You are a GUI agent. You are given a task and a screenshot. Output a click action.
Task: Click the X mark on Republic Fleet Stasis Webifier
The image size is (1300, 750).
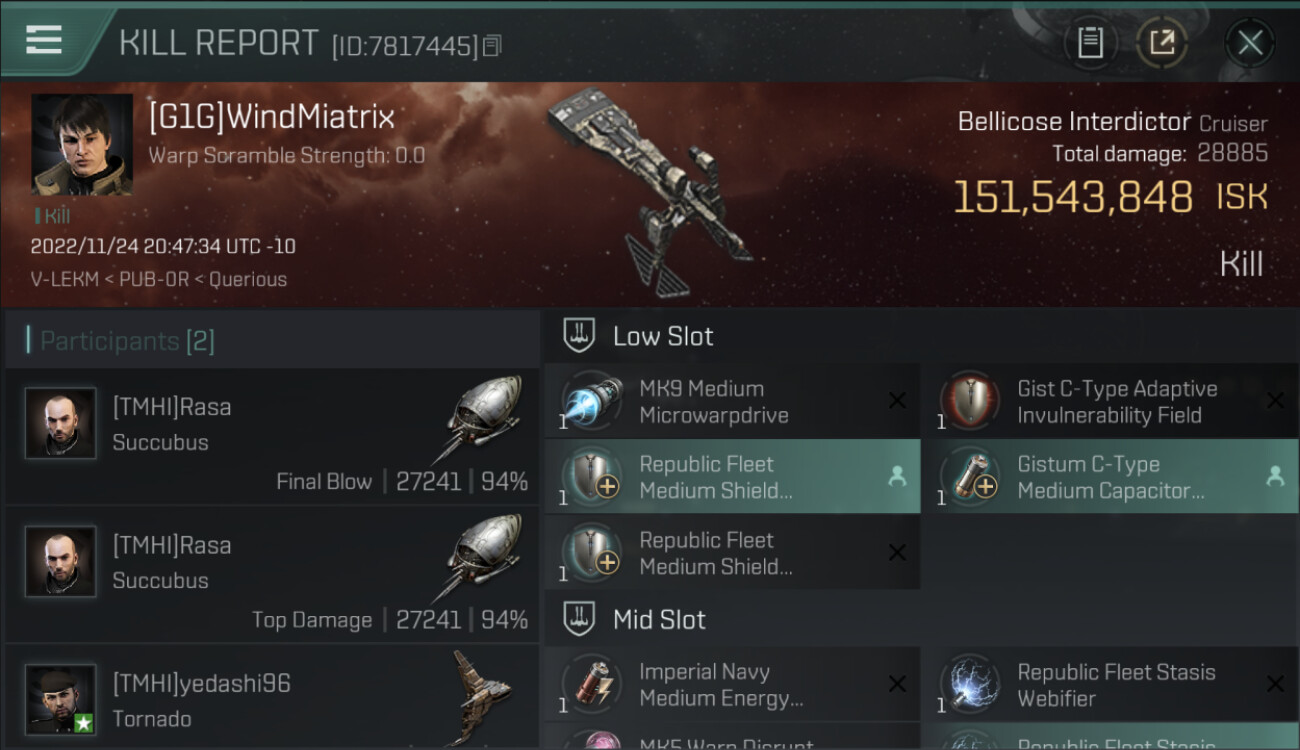1275,684
